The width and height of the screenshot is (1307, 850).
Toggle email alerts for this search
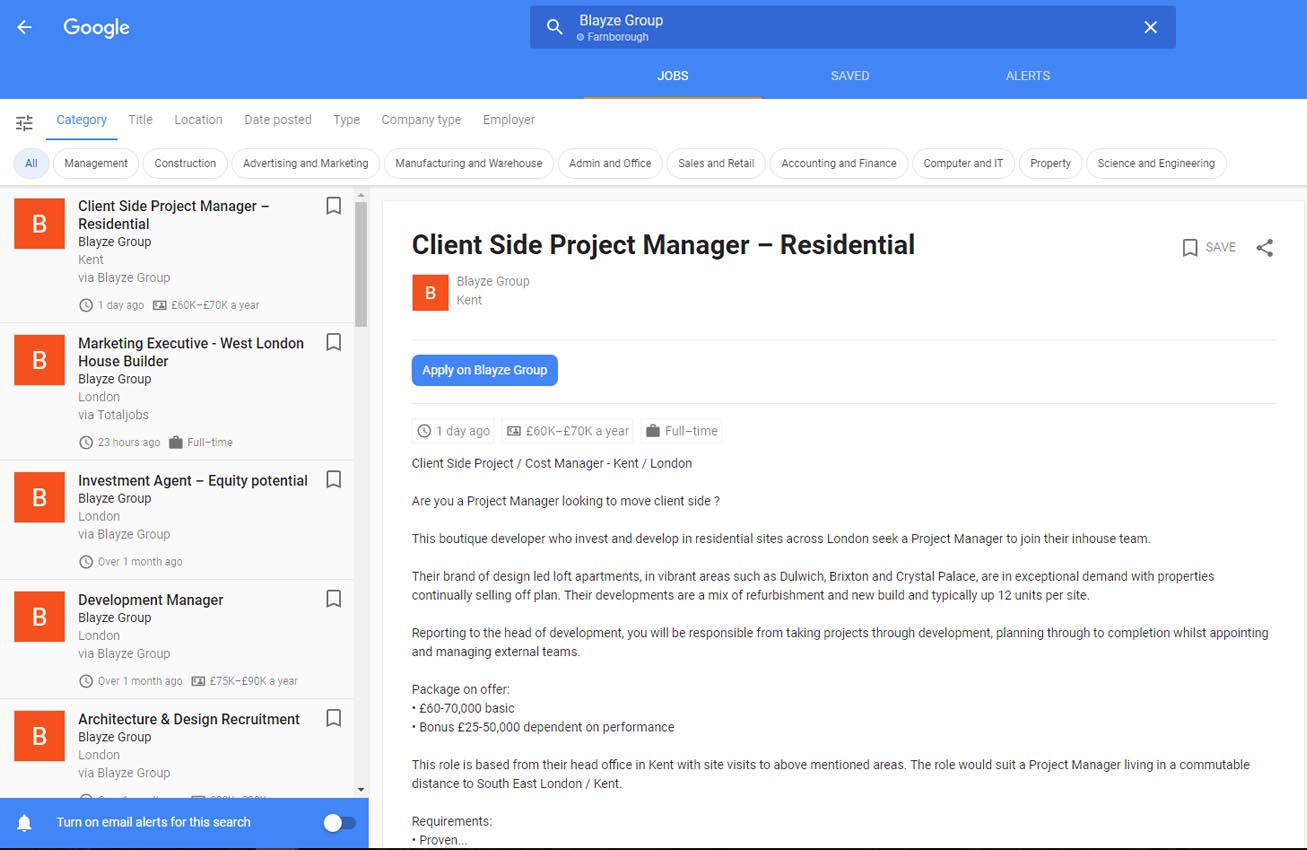click(340, 823)
